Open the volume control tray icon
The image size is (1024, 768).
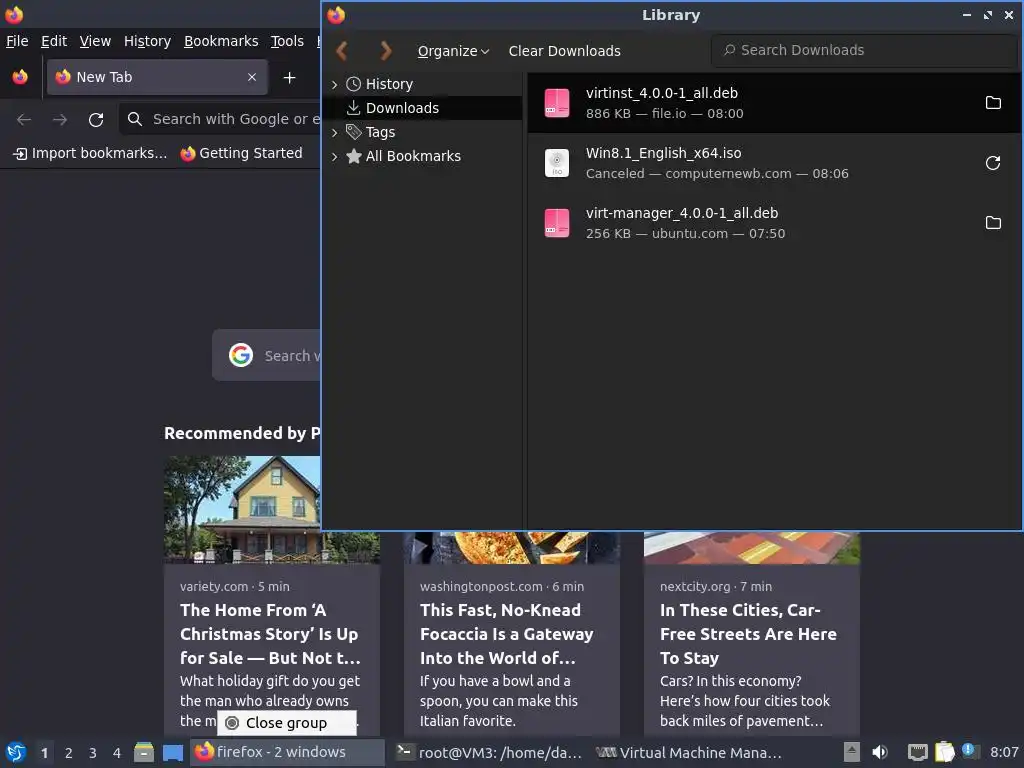coord(880,752)
